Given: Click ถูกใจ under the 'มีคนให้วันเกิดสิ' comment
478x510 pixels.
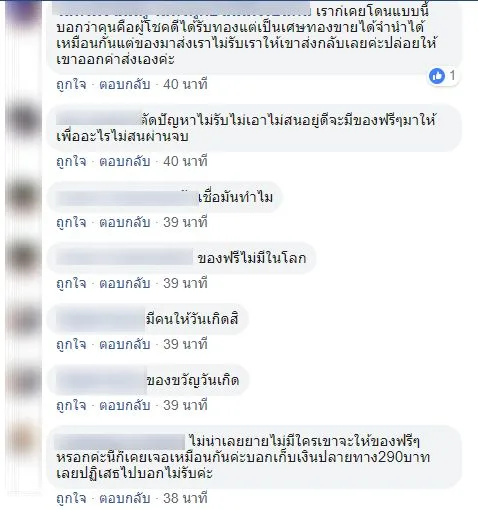Looking at the screenshot, I should coord(71,344).
